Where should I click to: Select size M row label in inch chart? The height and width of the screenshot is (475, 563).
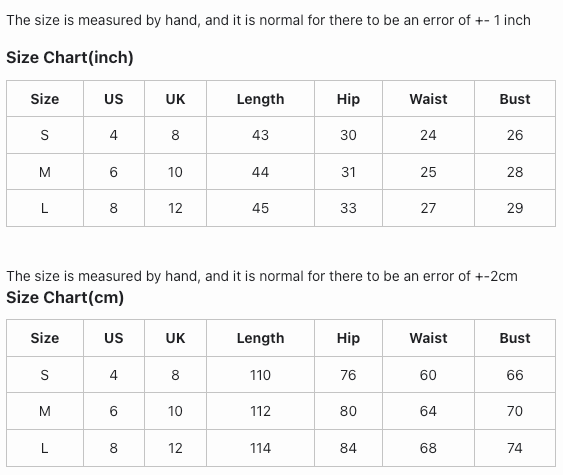point(45,172)
